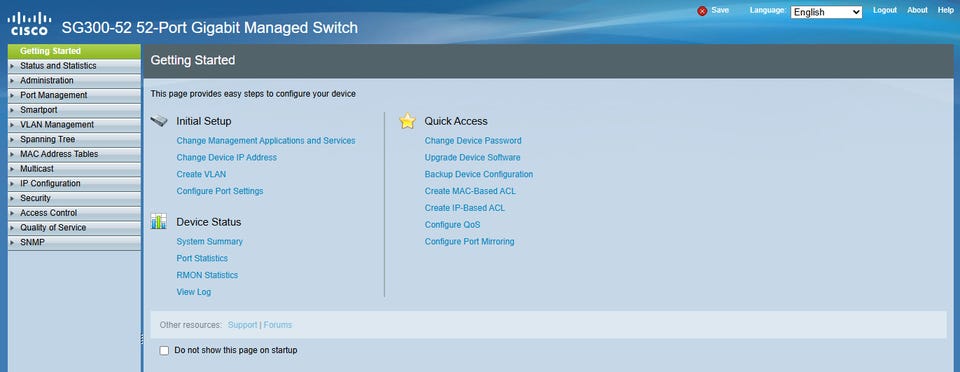Open Configure Port Mirroring link
The image size is (960, 372).
(x=470, y=242)
